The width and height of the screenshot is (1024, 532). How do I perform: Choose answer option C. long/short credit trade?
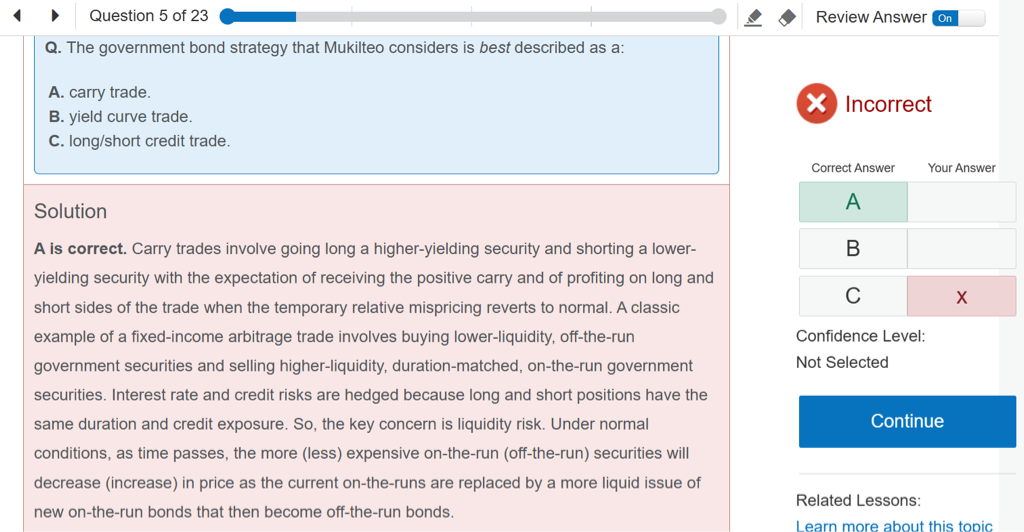[139, 141]
